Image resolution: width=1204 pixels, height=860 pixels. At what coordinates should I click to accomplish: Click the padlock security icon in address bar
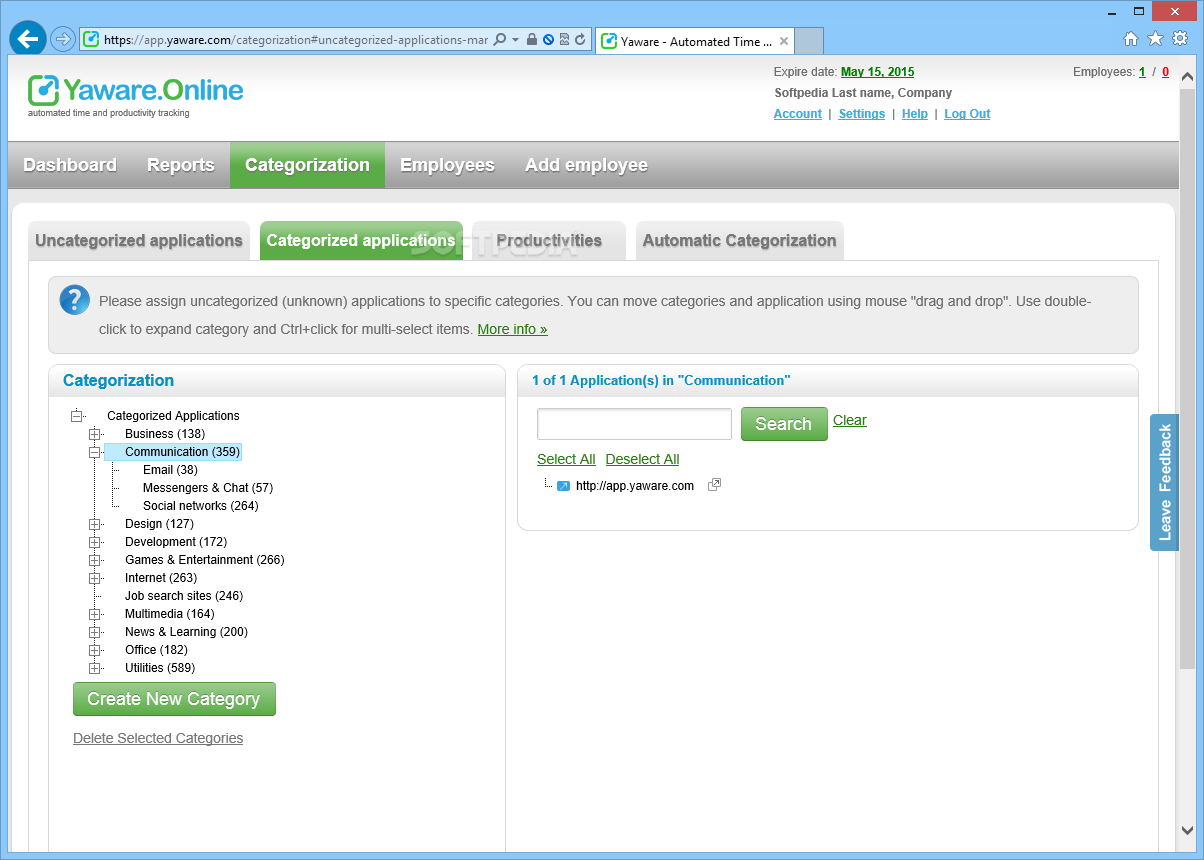(532, 40)
